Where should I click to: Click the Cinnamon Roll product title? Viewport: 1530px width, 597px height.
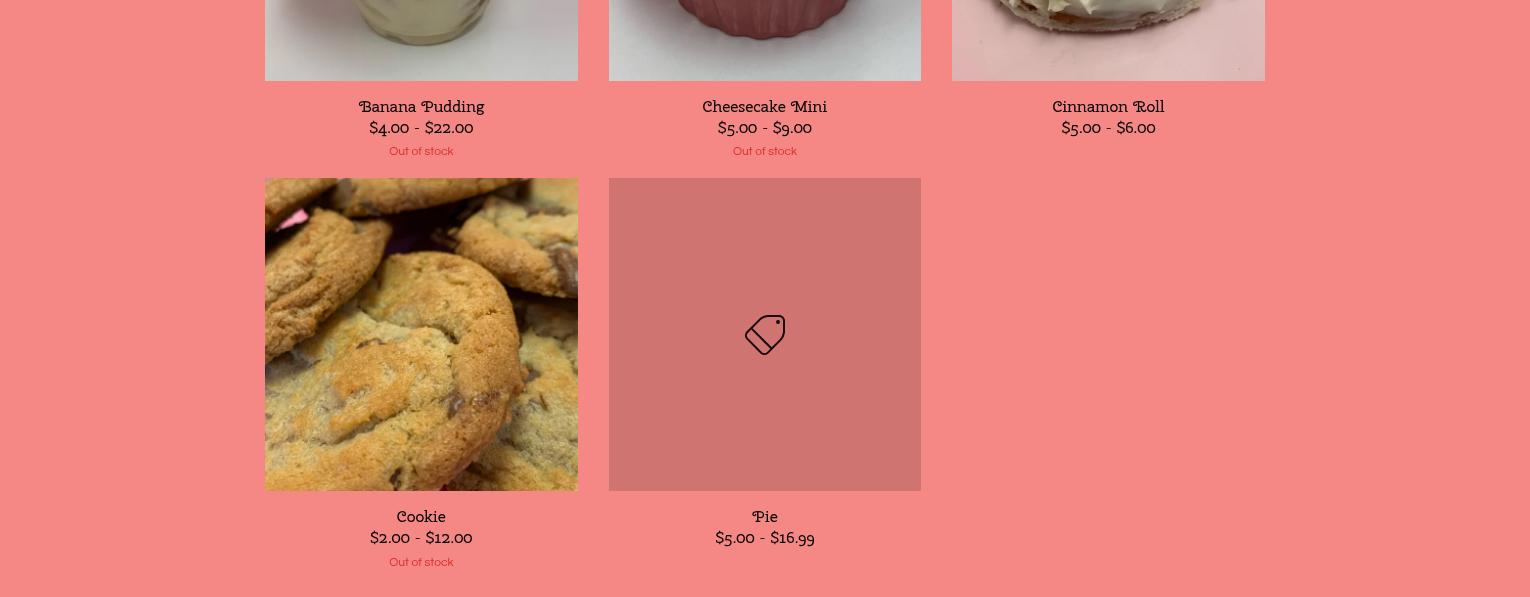pos(1108,106)
